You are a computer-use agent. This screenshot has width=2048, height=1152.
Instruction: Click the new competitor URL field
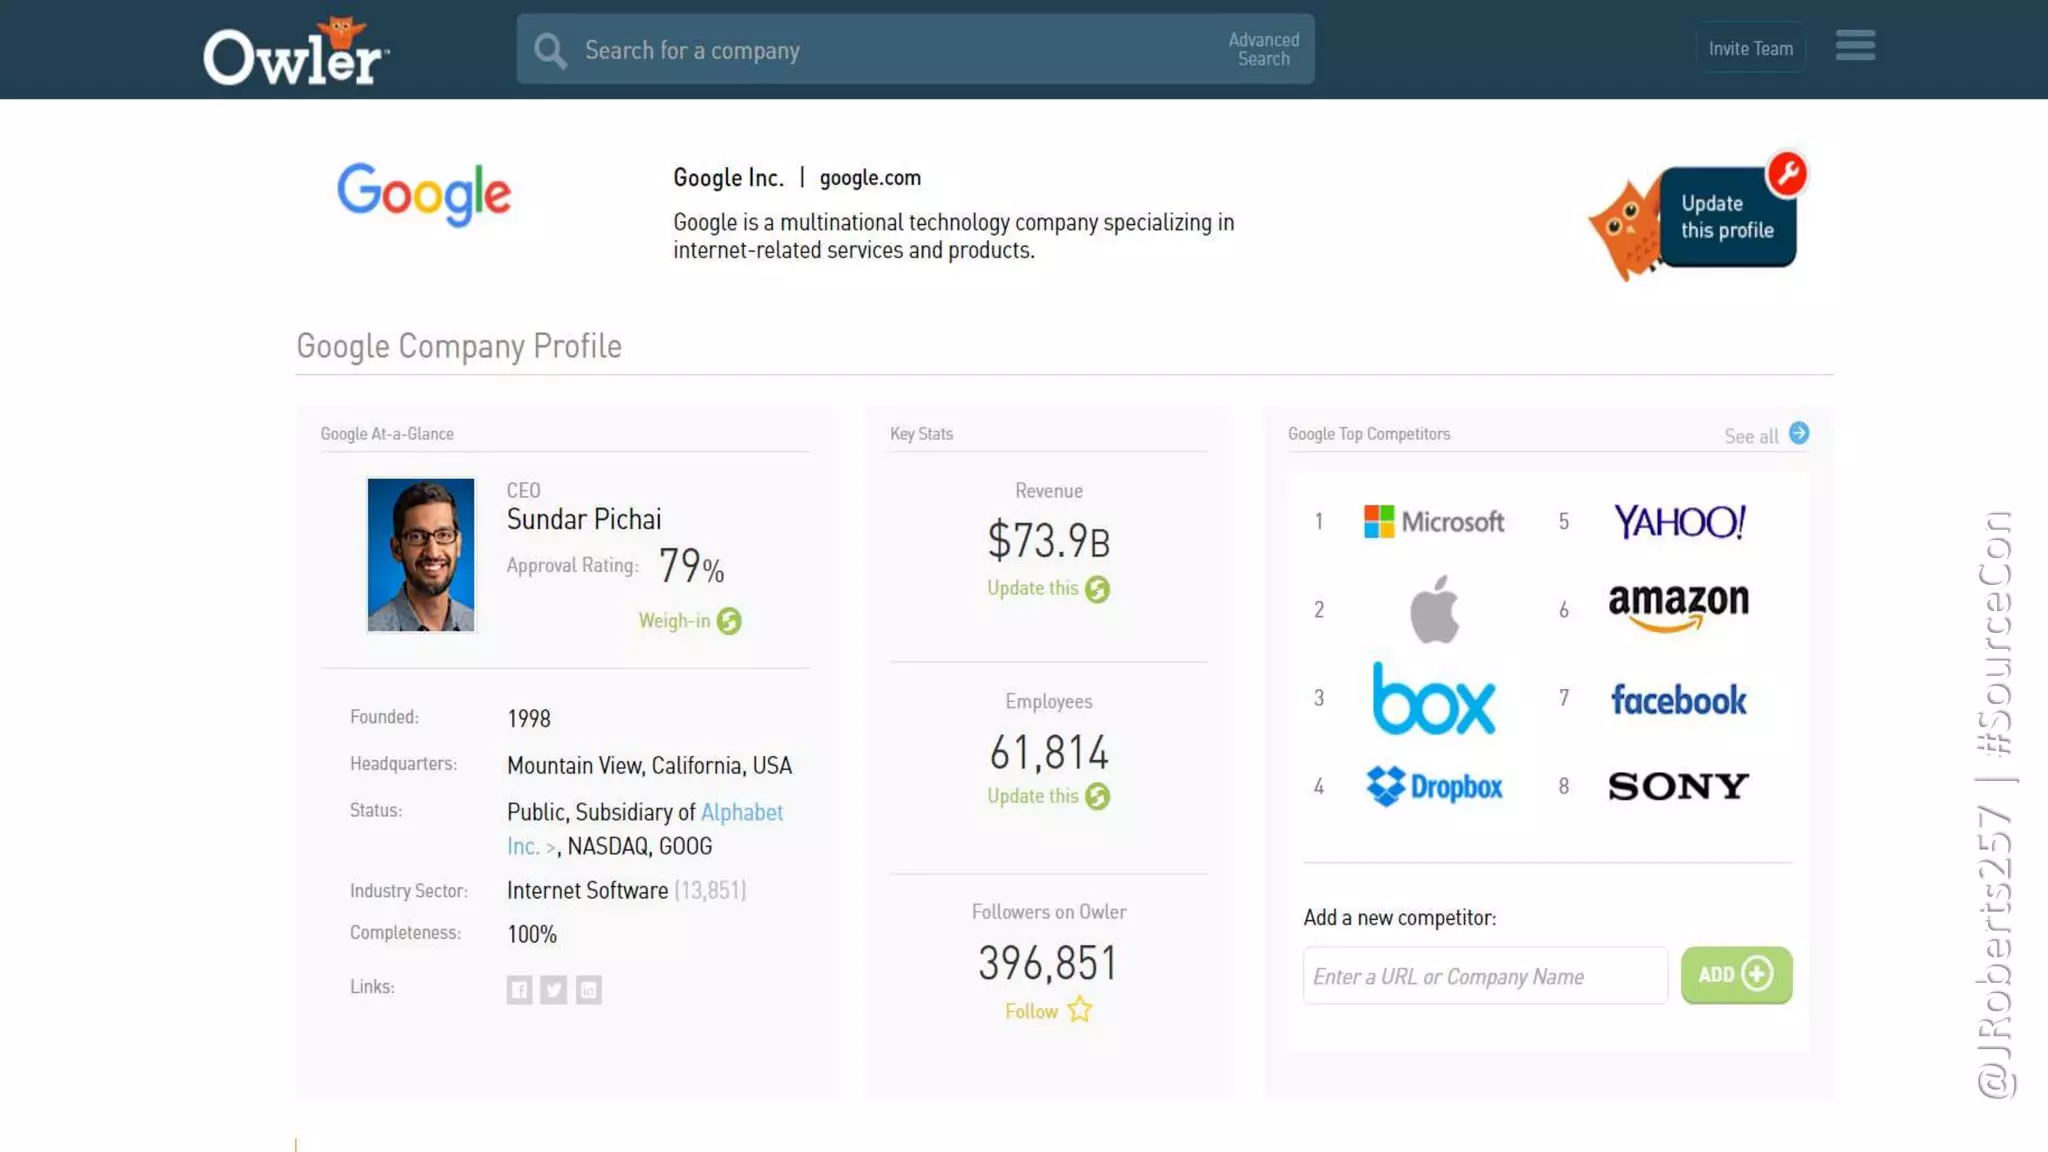coord(1484,976)
